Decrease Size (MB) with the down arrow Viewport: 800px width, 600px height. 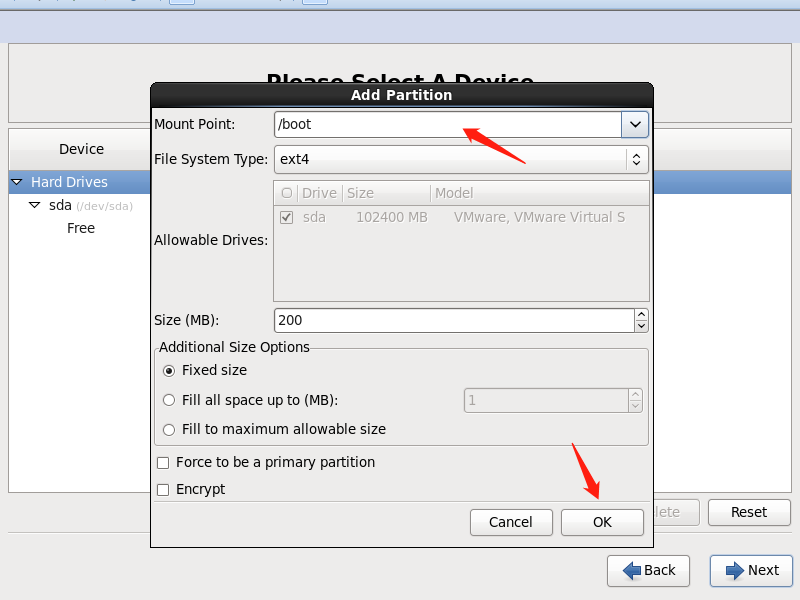[641, 327]
